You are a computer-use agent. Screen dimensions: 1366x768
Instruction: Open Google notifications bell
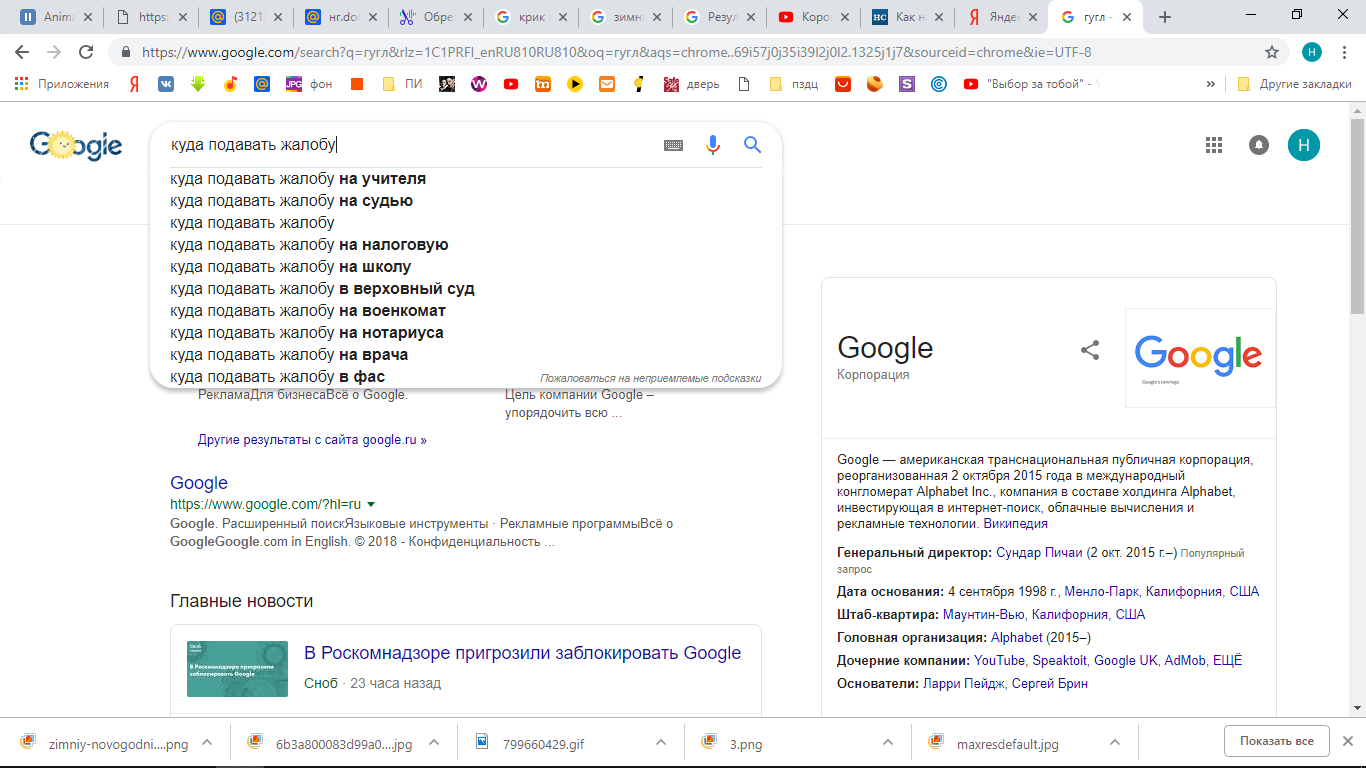tap(1259, 145)
